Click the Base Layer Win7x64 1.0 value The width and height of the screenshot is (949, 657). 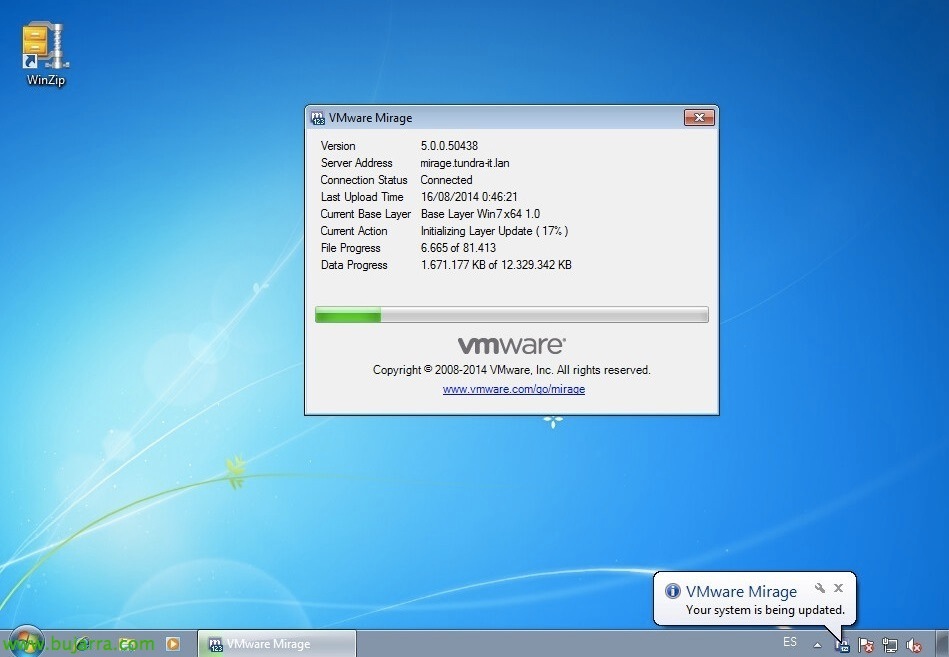[x=481, y=214]
